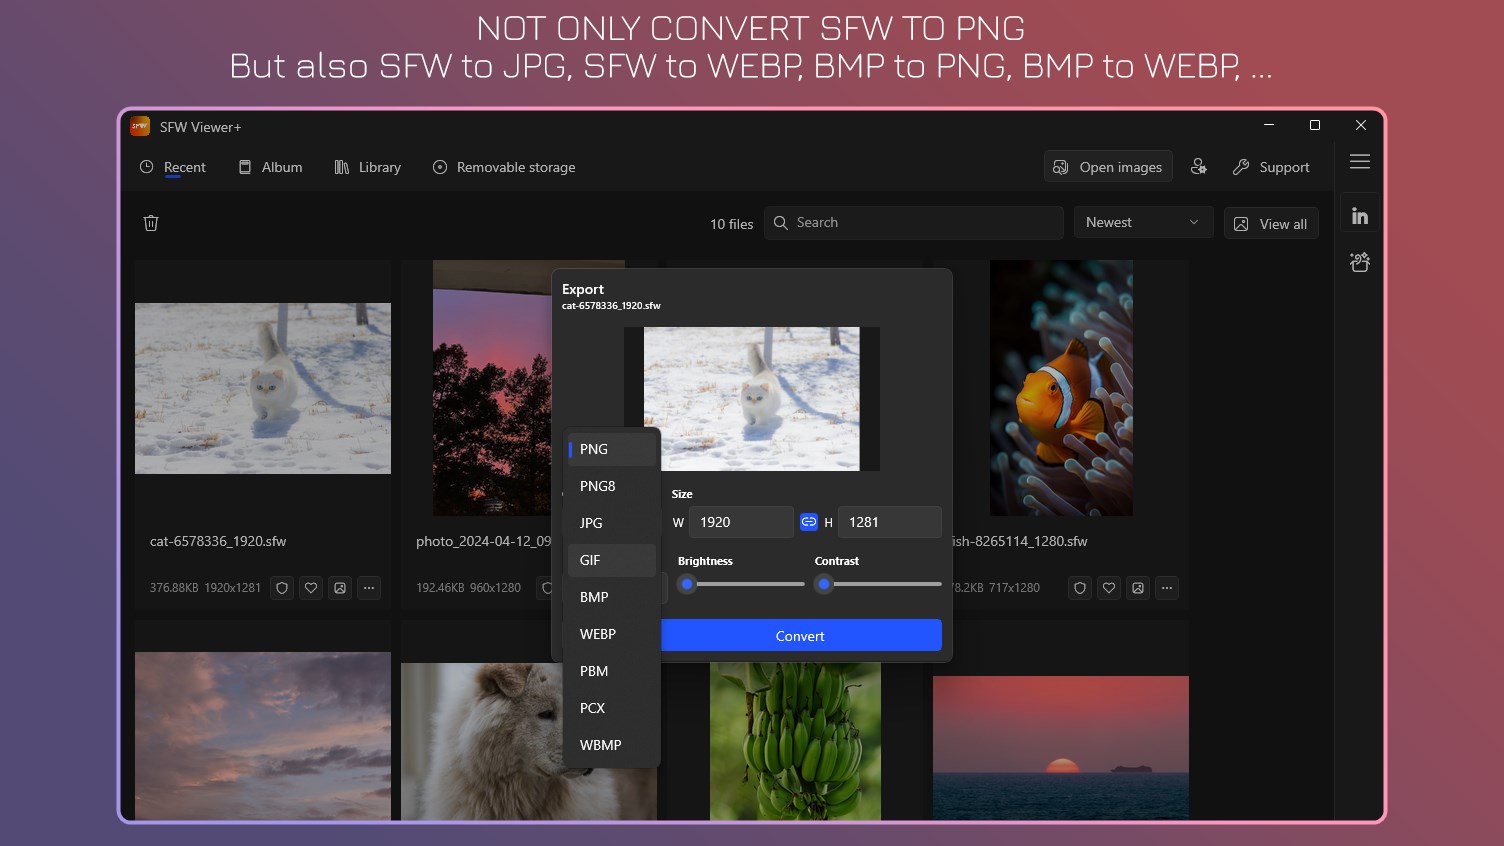This screenshot has height=846, width=1504.
Task: Click the heart icon under the clownfish image
Action: [x=1109, y=588]
